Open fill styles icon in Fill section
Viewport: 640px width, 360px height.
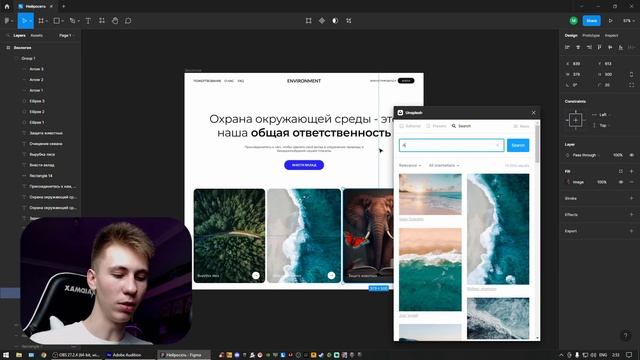(x=621, y=171)
